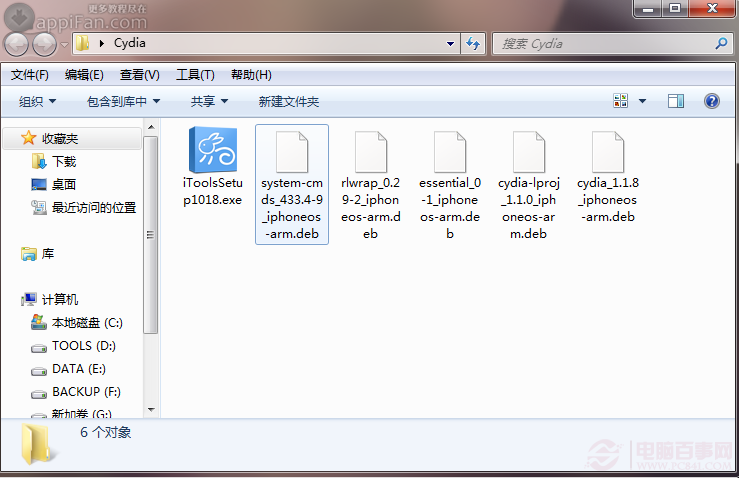Open the 组织 dropdown menu
The width and height of the screenshot is (739, 478).
click(x=37, y=101)
